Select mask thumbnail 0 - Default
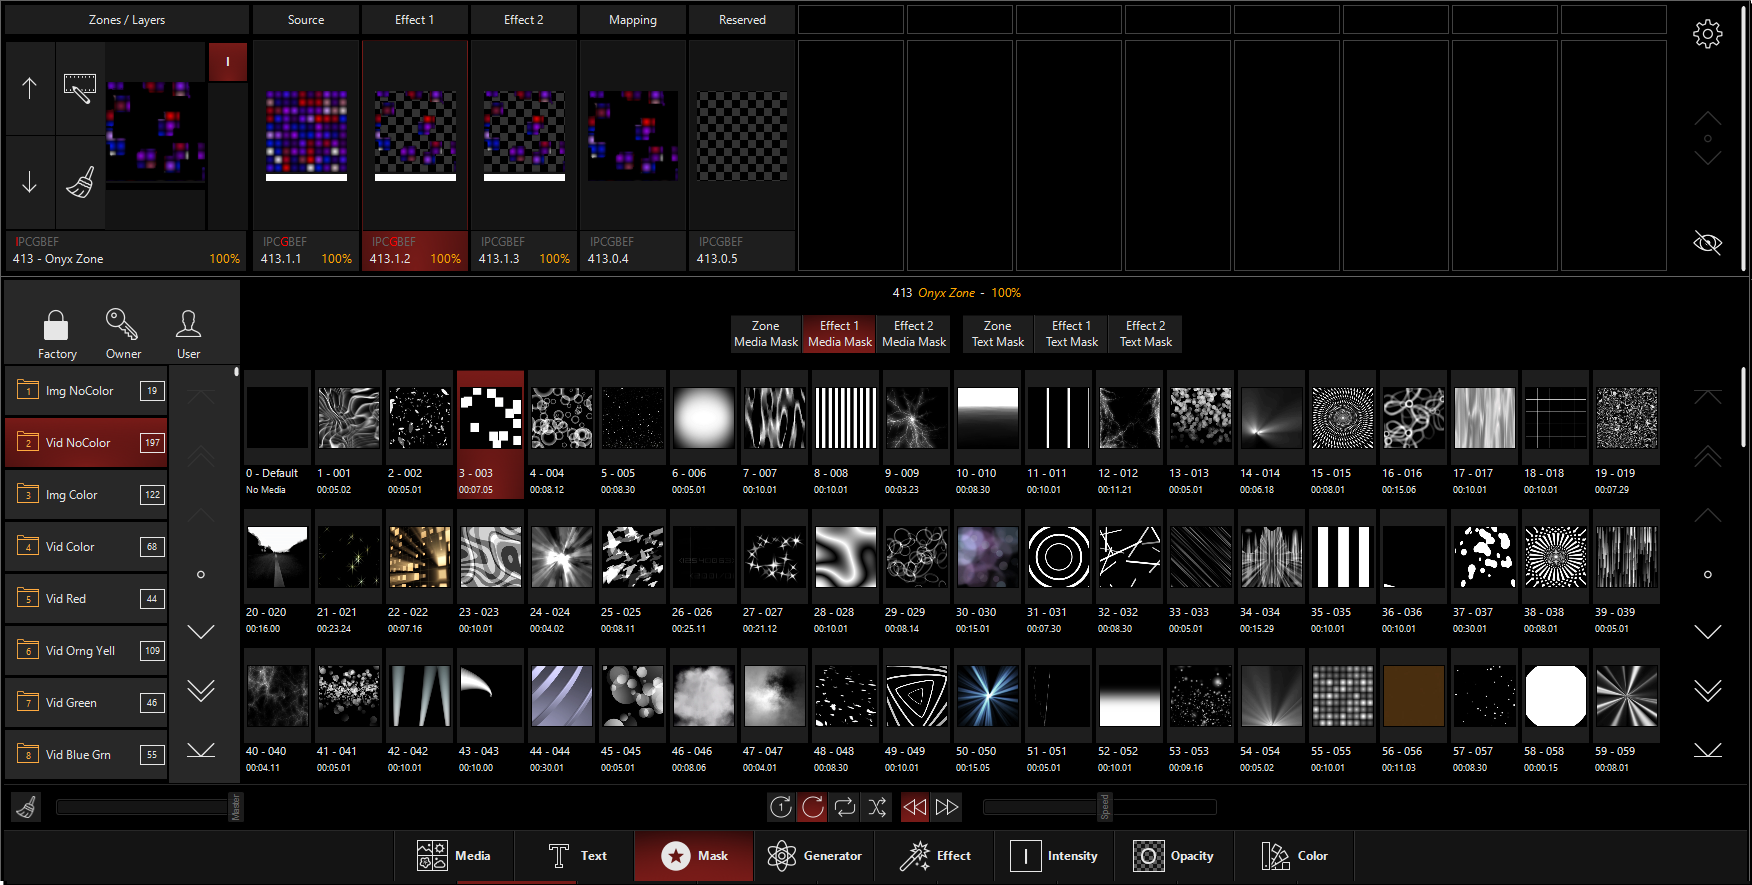Screen dimensions: 1752x885 [277, 435]
